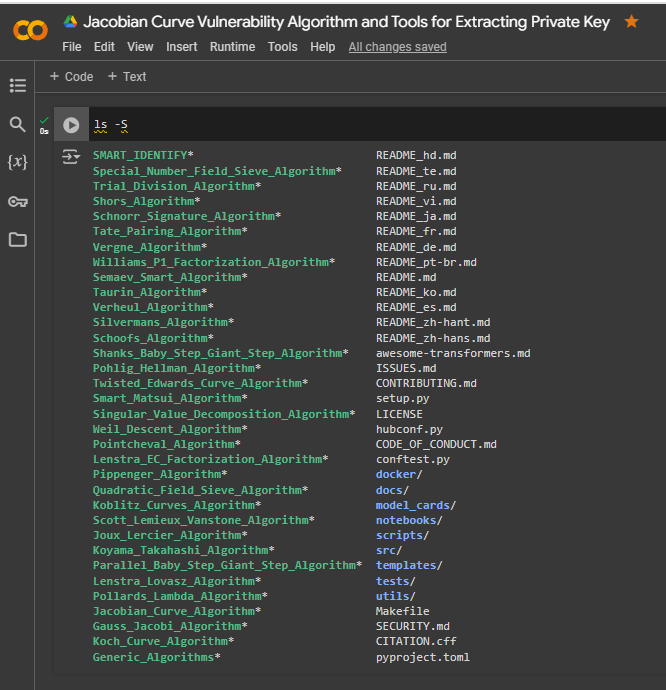Select Shors_Algorithm* entry

147,201
